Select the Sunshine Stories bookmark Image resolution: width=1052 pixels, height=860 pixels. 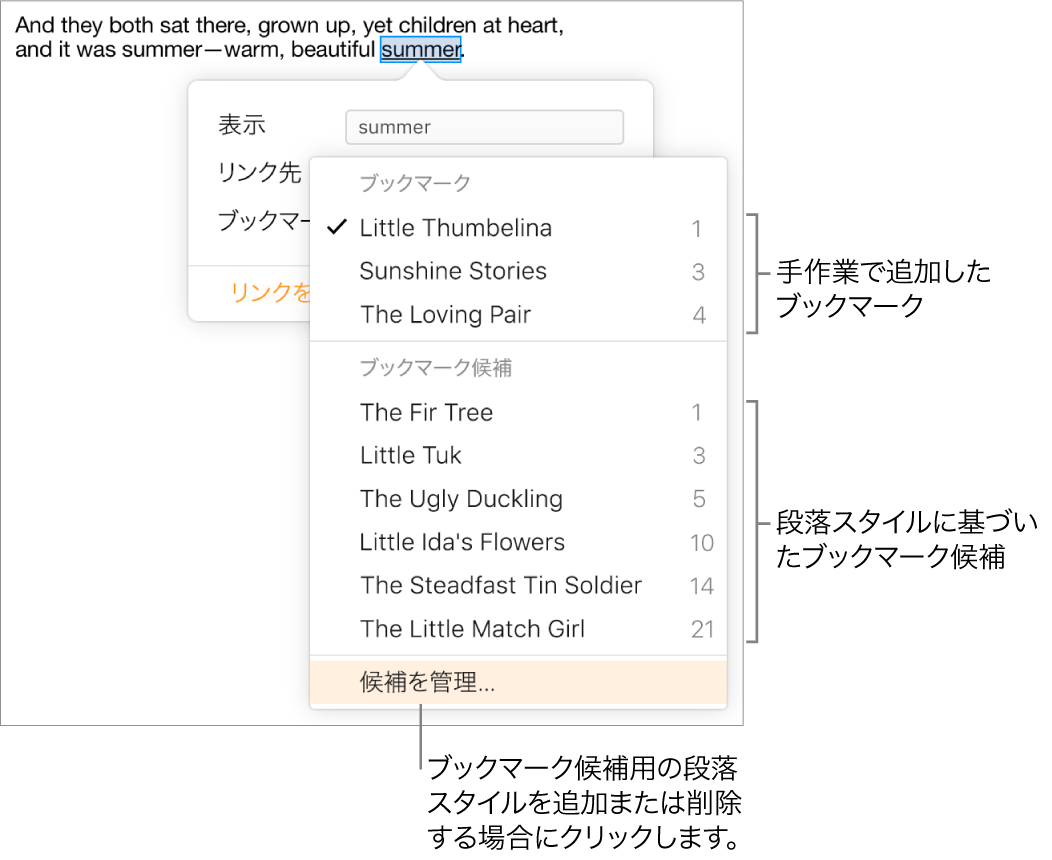(453, 272)
